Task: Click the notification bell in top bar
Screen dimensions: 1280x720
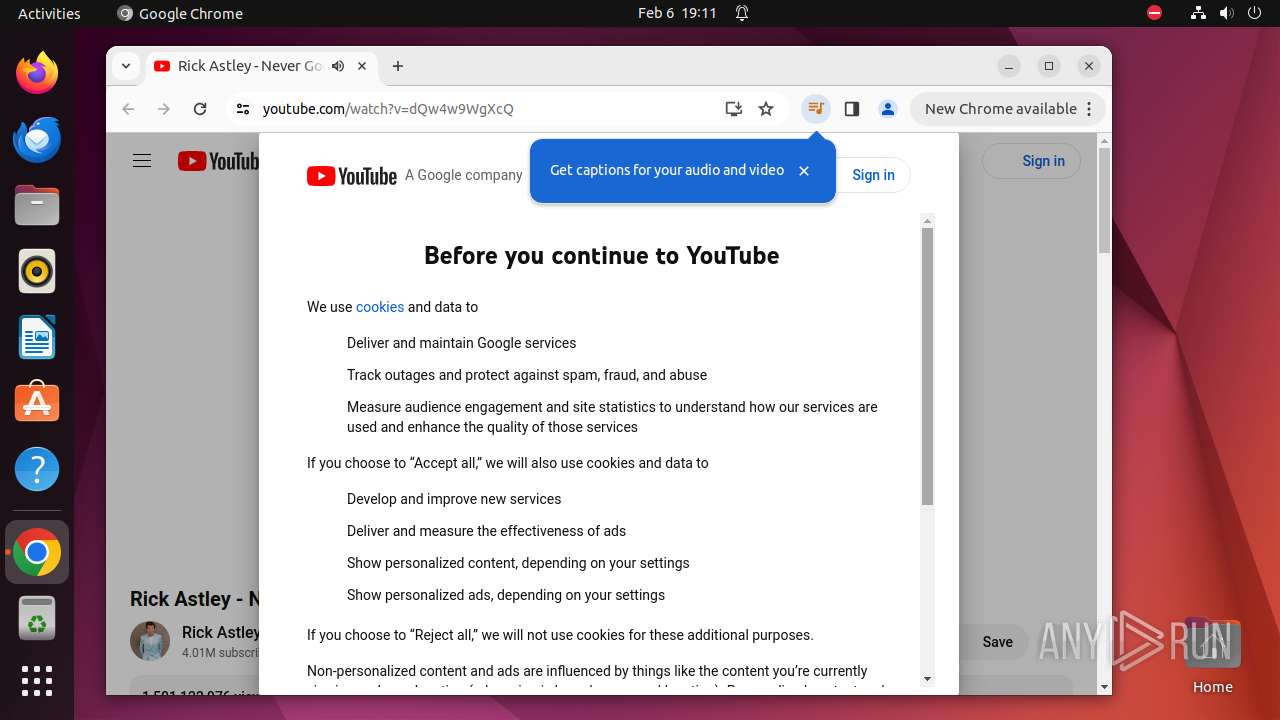Action: [x=742, y=13]
